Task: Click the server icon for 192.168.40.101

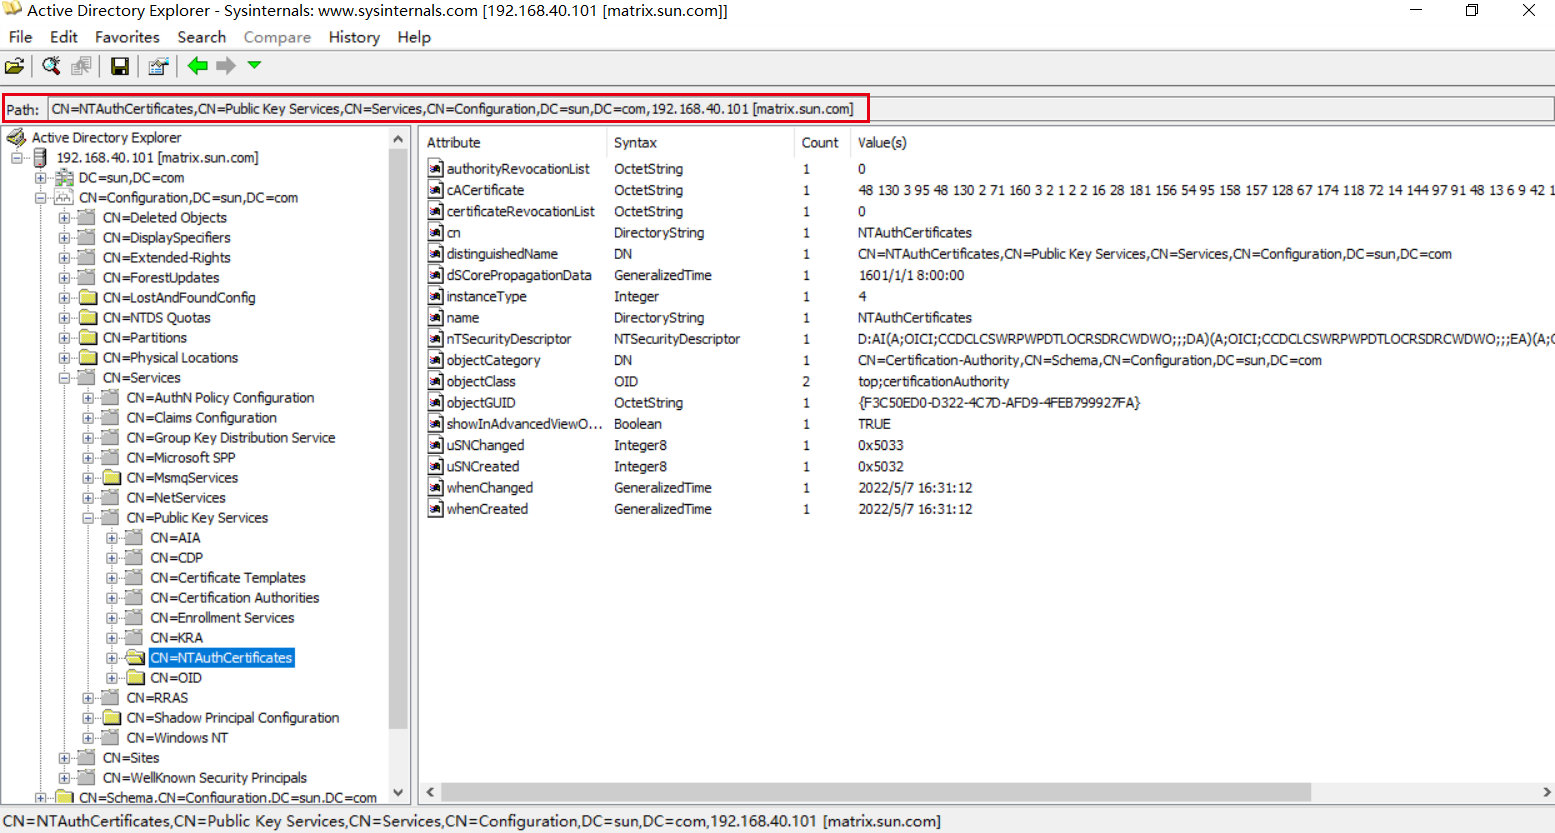Action: point(40,158)
